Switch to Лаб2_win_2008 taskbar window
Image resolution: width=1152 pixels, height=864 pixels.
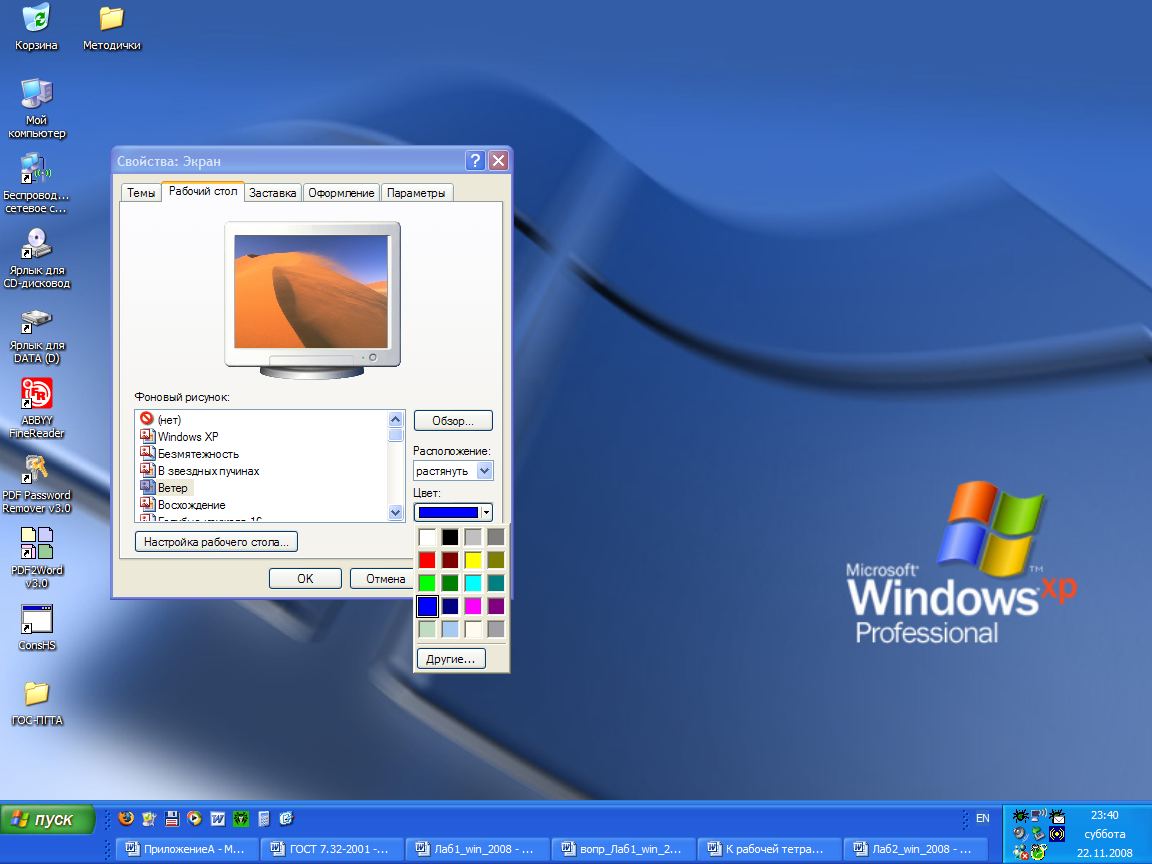pyautogui.click(x=914, y=849)
